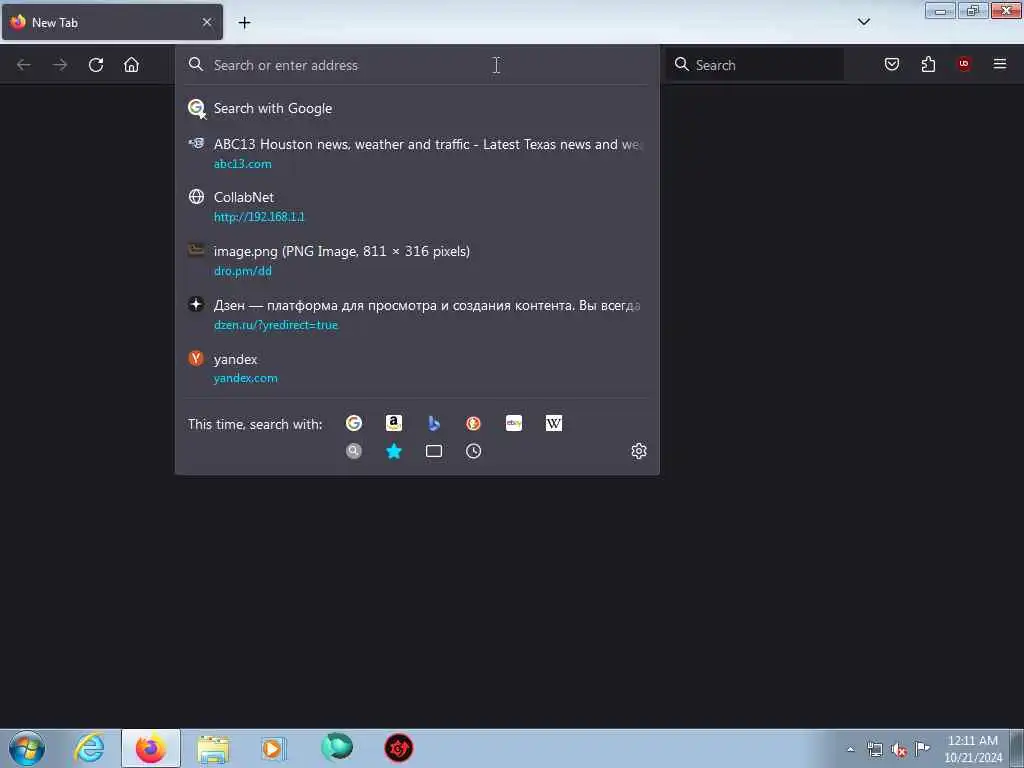Choose Search with Google suggestion
The image size is (1024, 768).
pos(417,108)
